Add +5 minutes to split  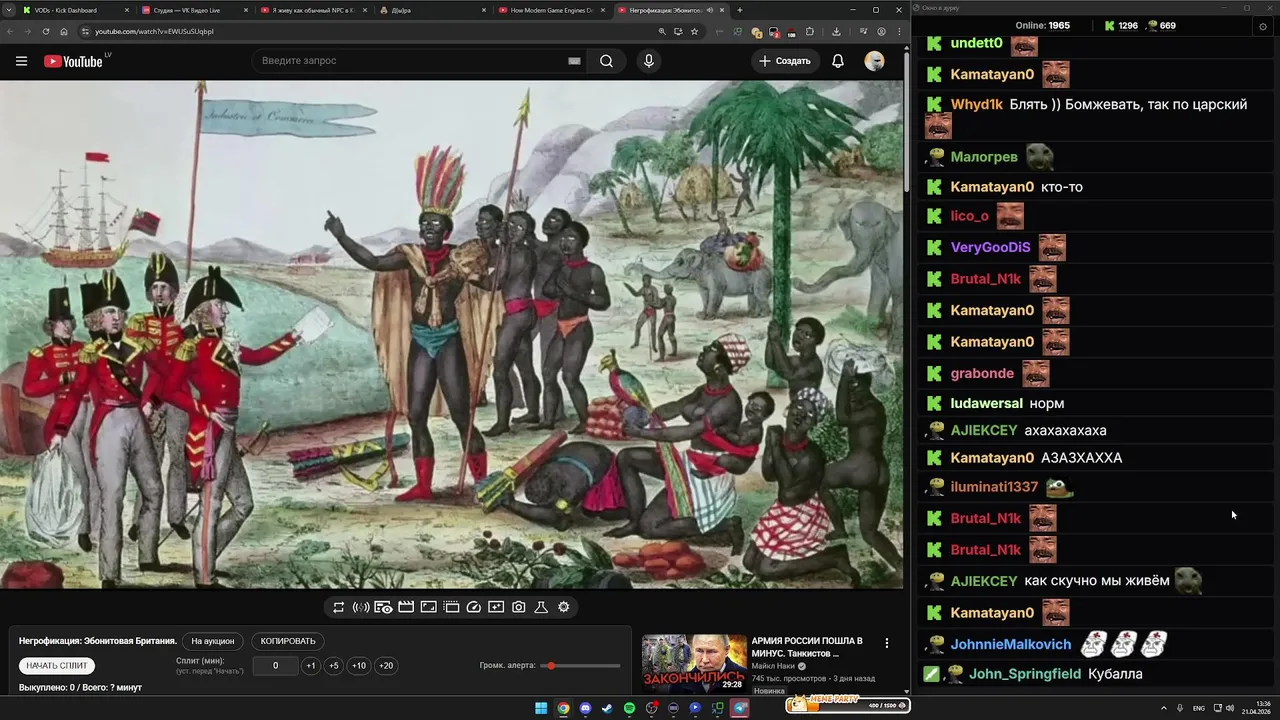334,666
